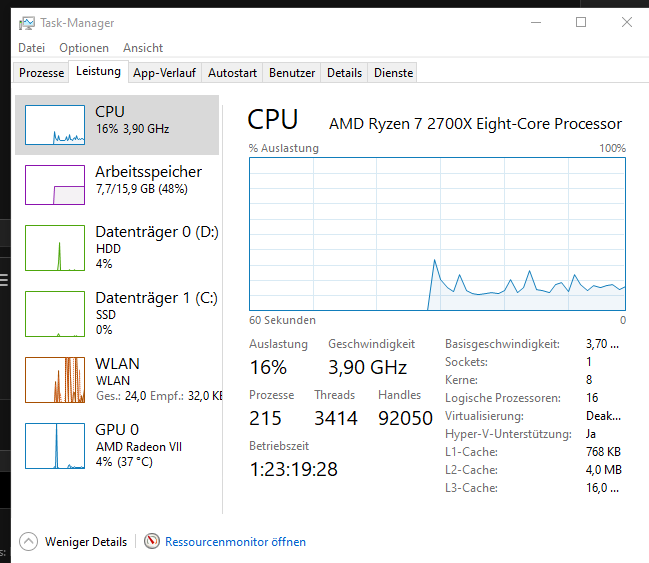The height and width of the screenshot is (563, 649).
Task: Switch to the Benutzer tab
Action: tap(292, 73)
